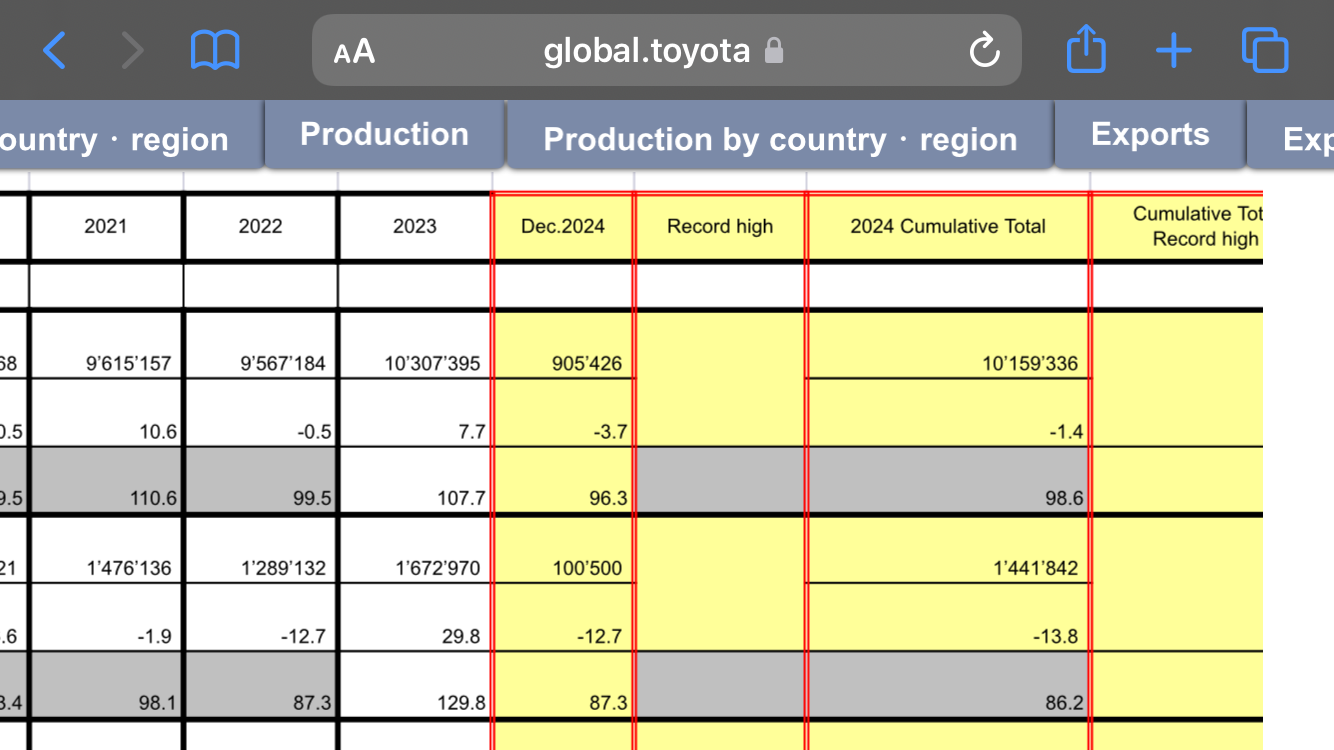This screenshot has width=1334, height=750.
Task: Click the -12.7 cell in the Dec.2024 column
Action: coord(563,618)
